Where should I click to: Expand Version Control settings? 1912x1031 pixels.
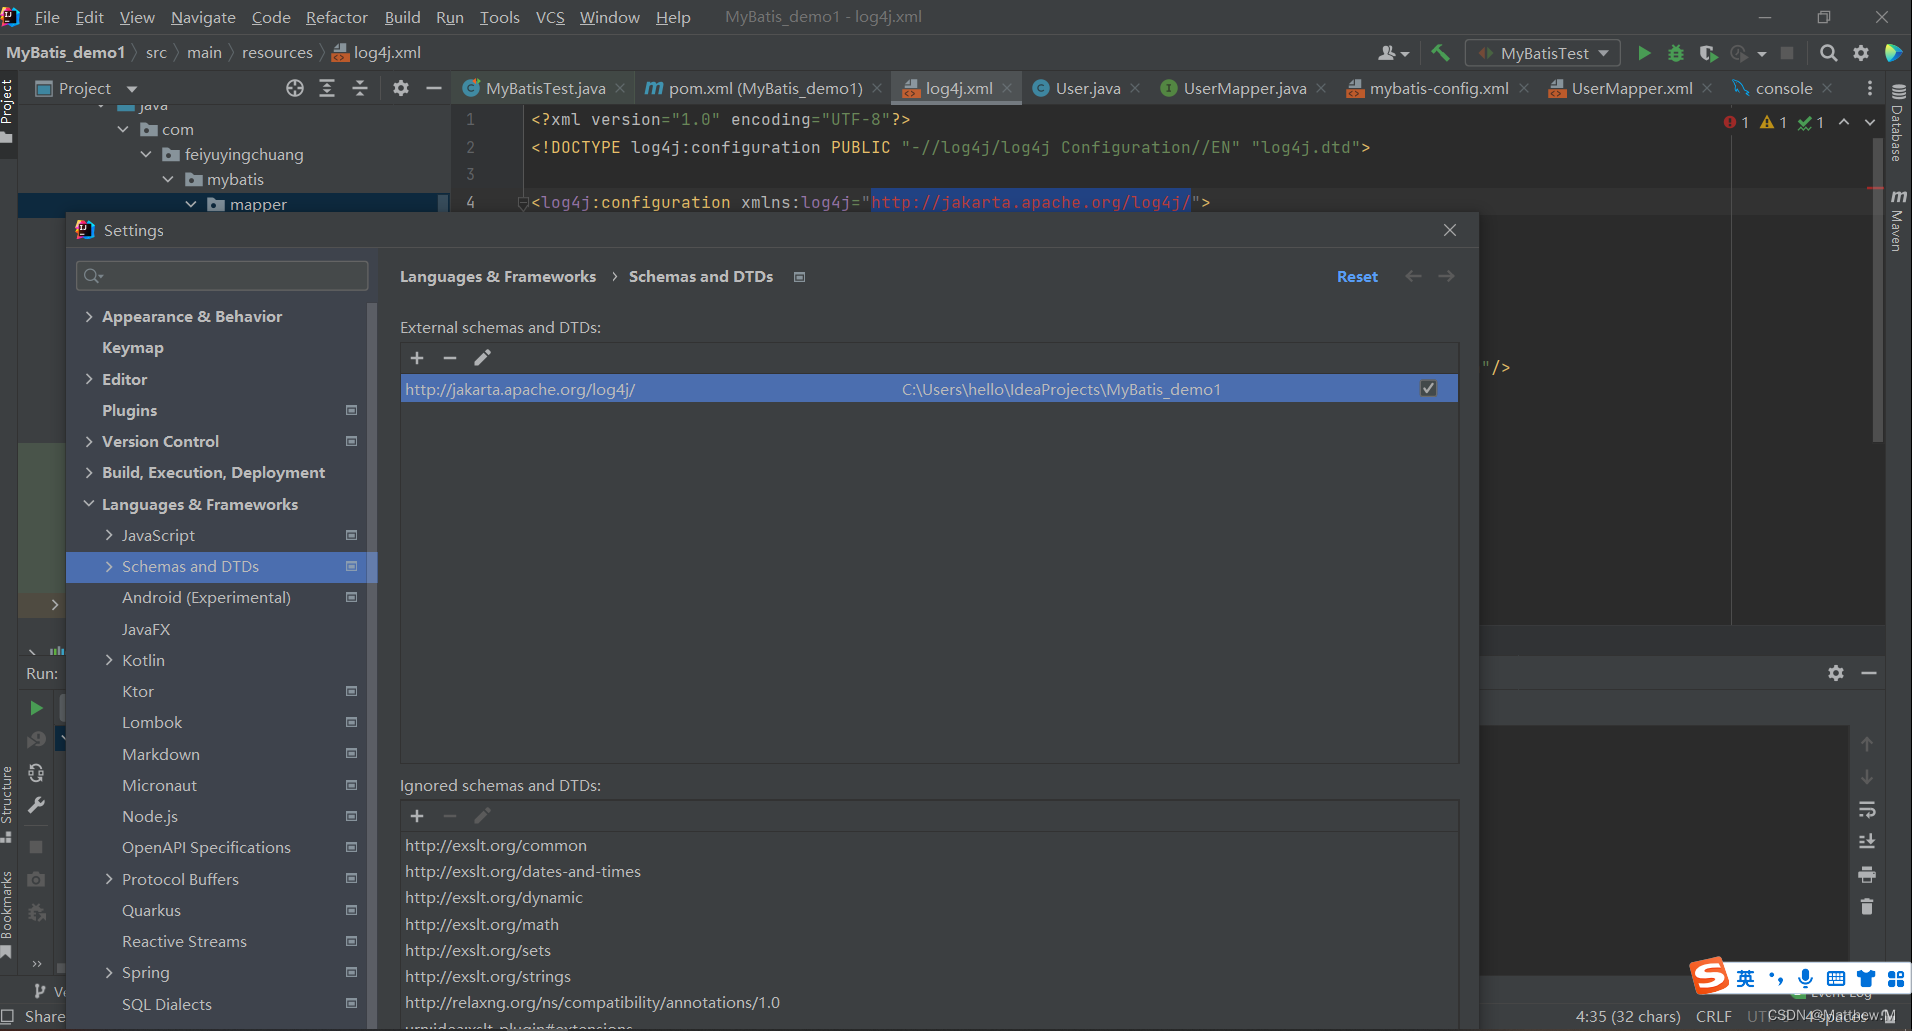(x=89, y=441)
